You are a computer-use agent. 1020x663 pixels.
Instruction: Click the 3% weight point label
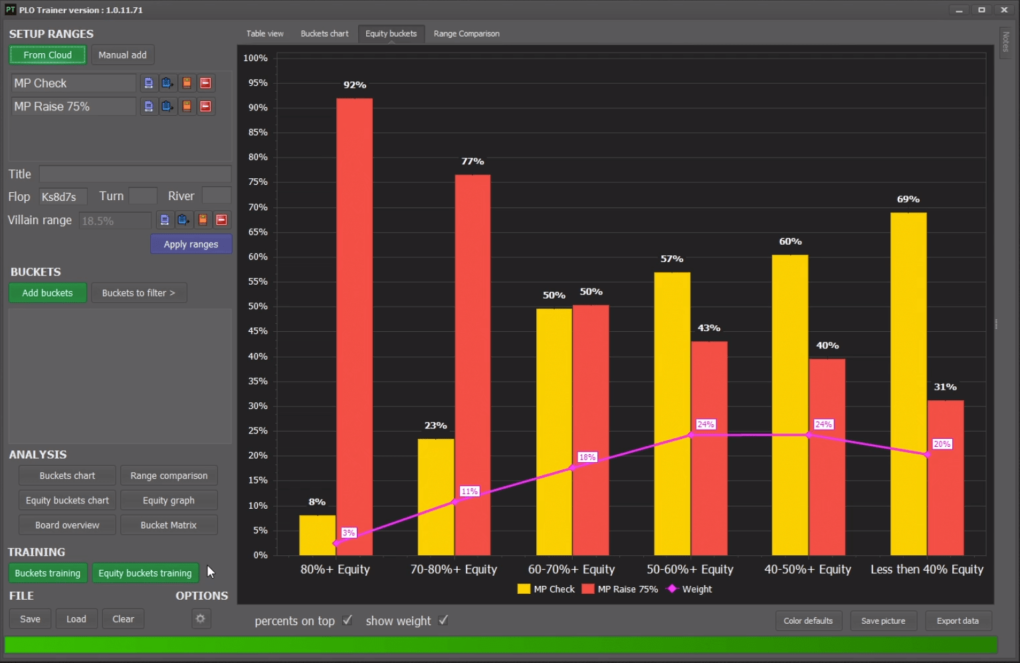(x=349, y=533)
